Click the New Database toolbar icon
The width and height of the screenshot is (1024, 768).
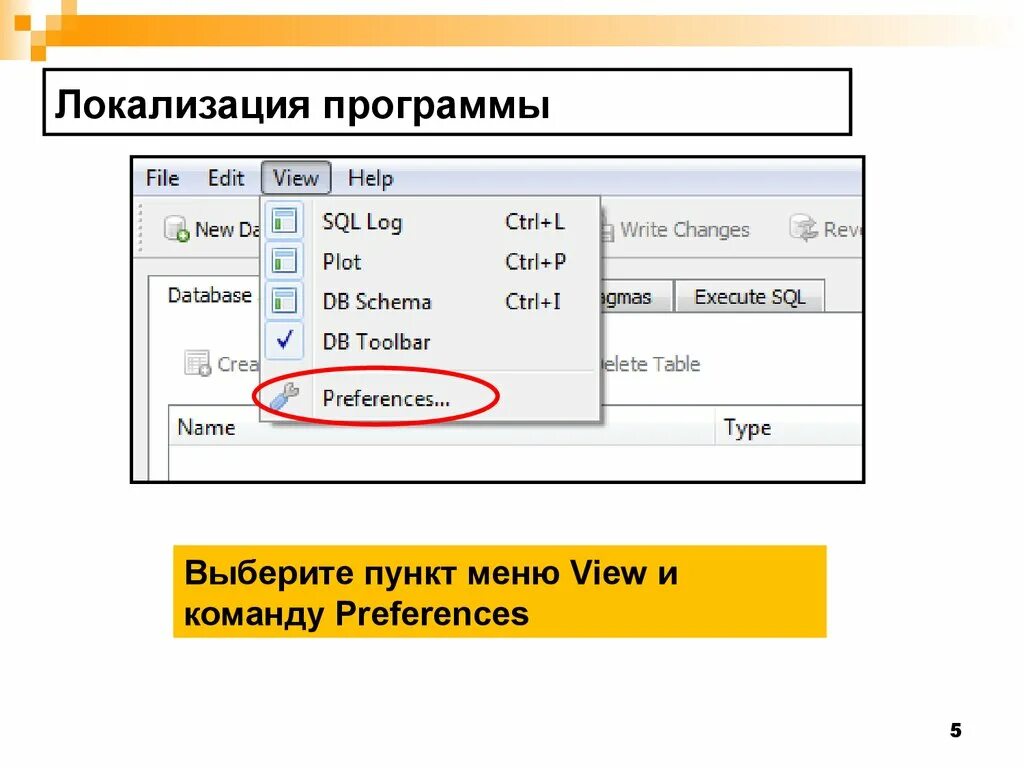click(x=176, y=229)
